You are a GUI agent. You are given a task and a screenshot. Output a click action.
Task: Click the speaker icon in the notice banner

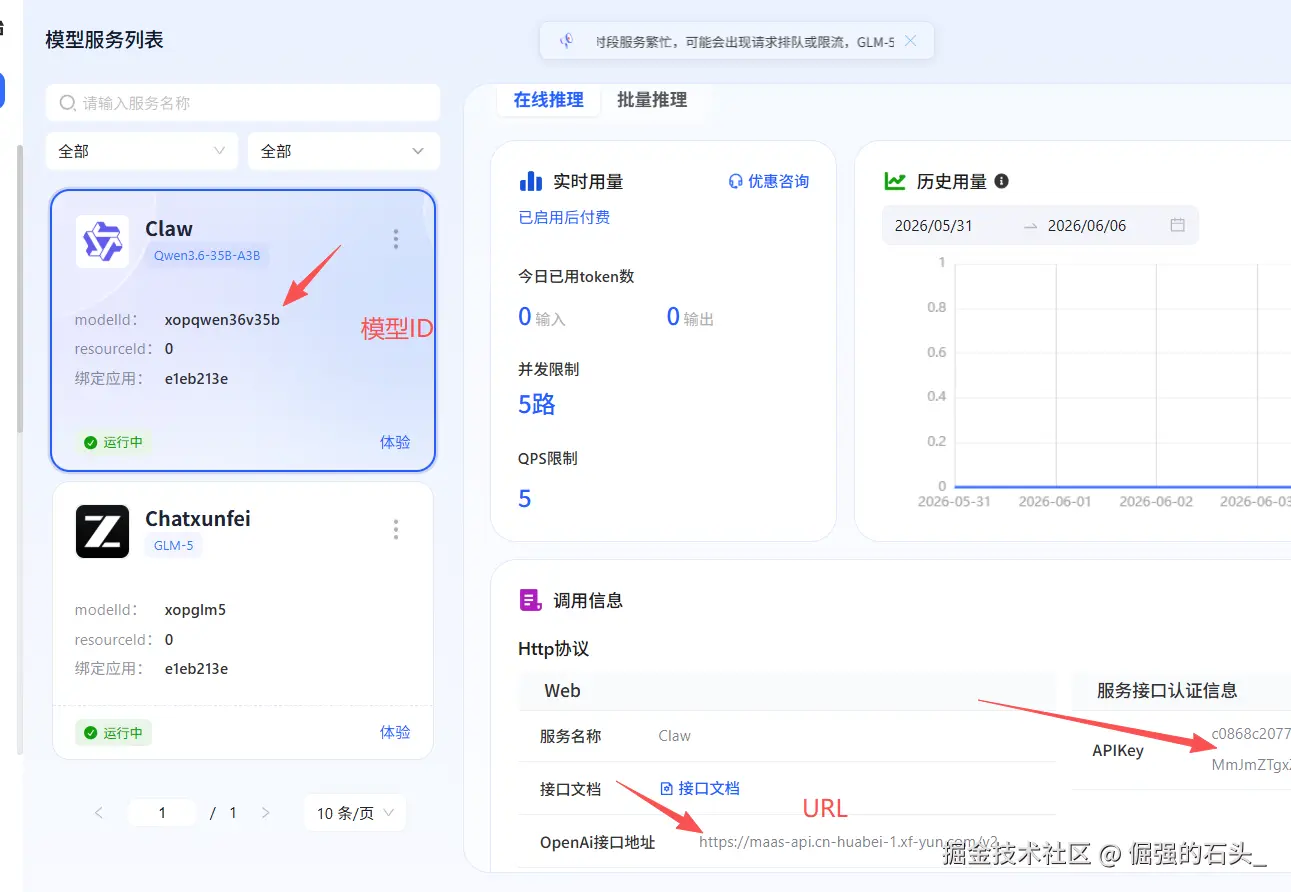566,41
